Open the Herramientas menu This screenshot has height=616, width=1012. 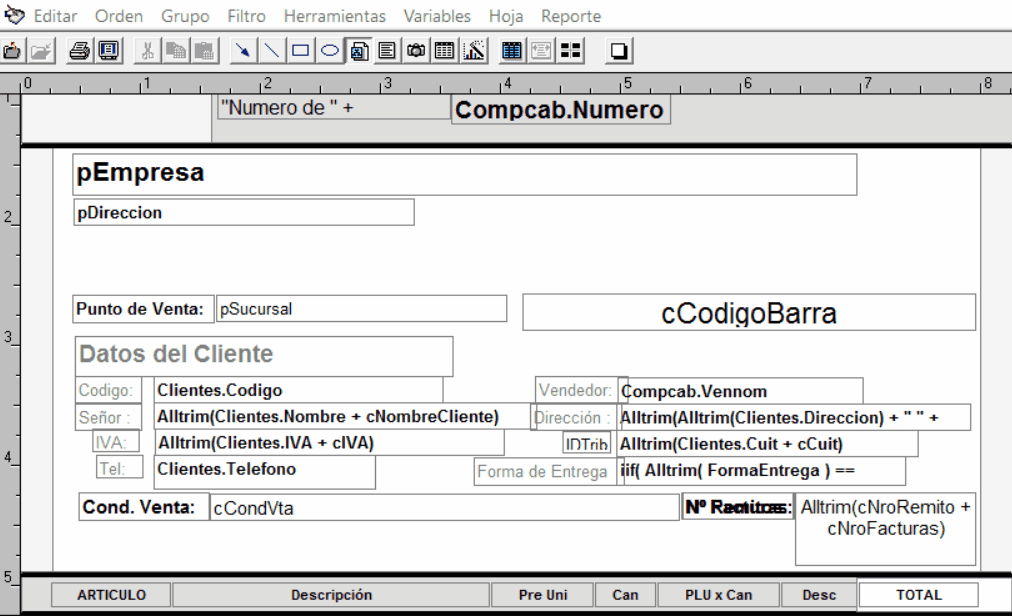pyautogui.click(x=334, y=16)
